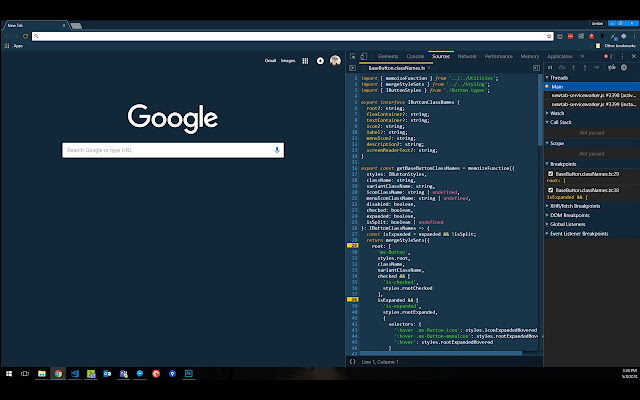The height and width of the screenshot is (400, 640).
Task: Collapse the Scope section
Action: (555, 143)
